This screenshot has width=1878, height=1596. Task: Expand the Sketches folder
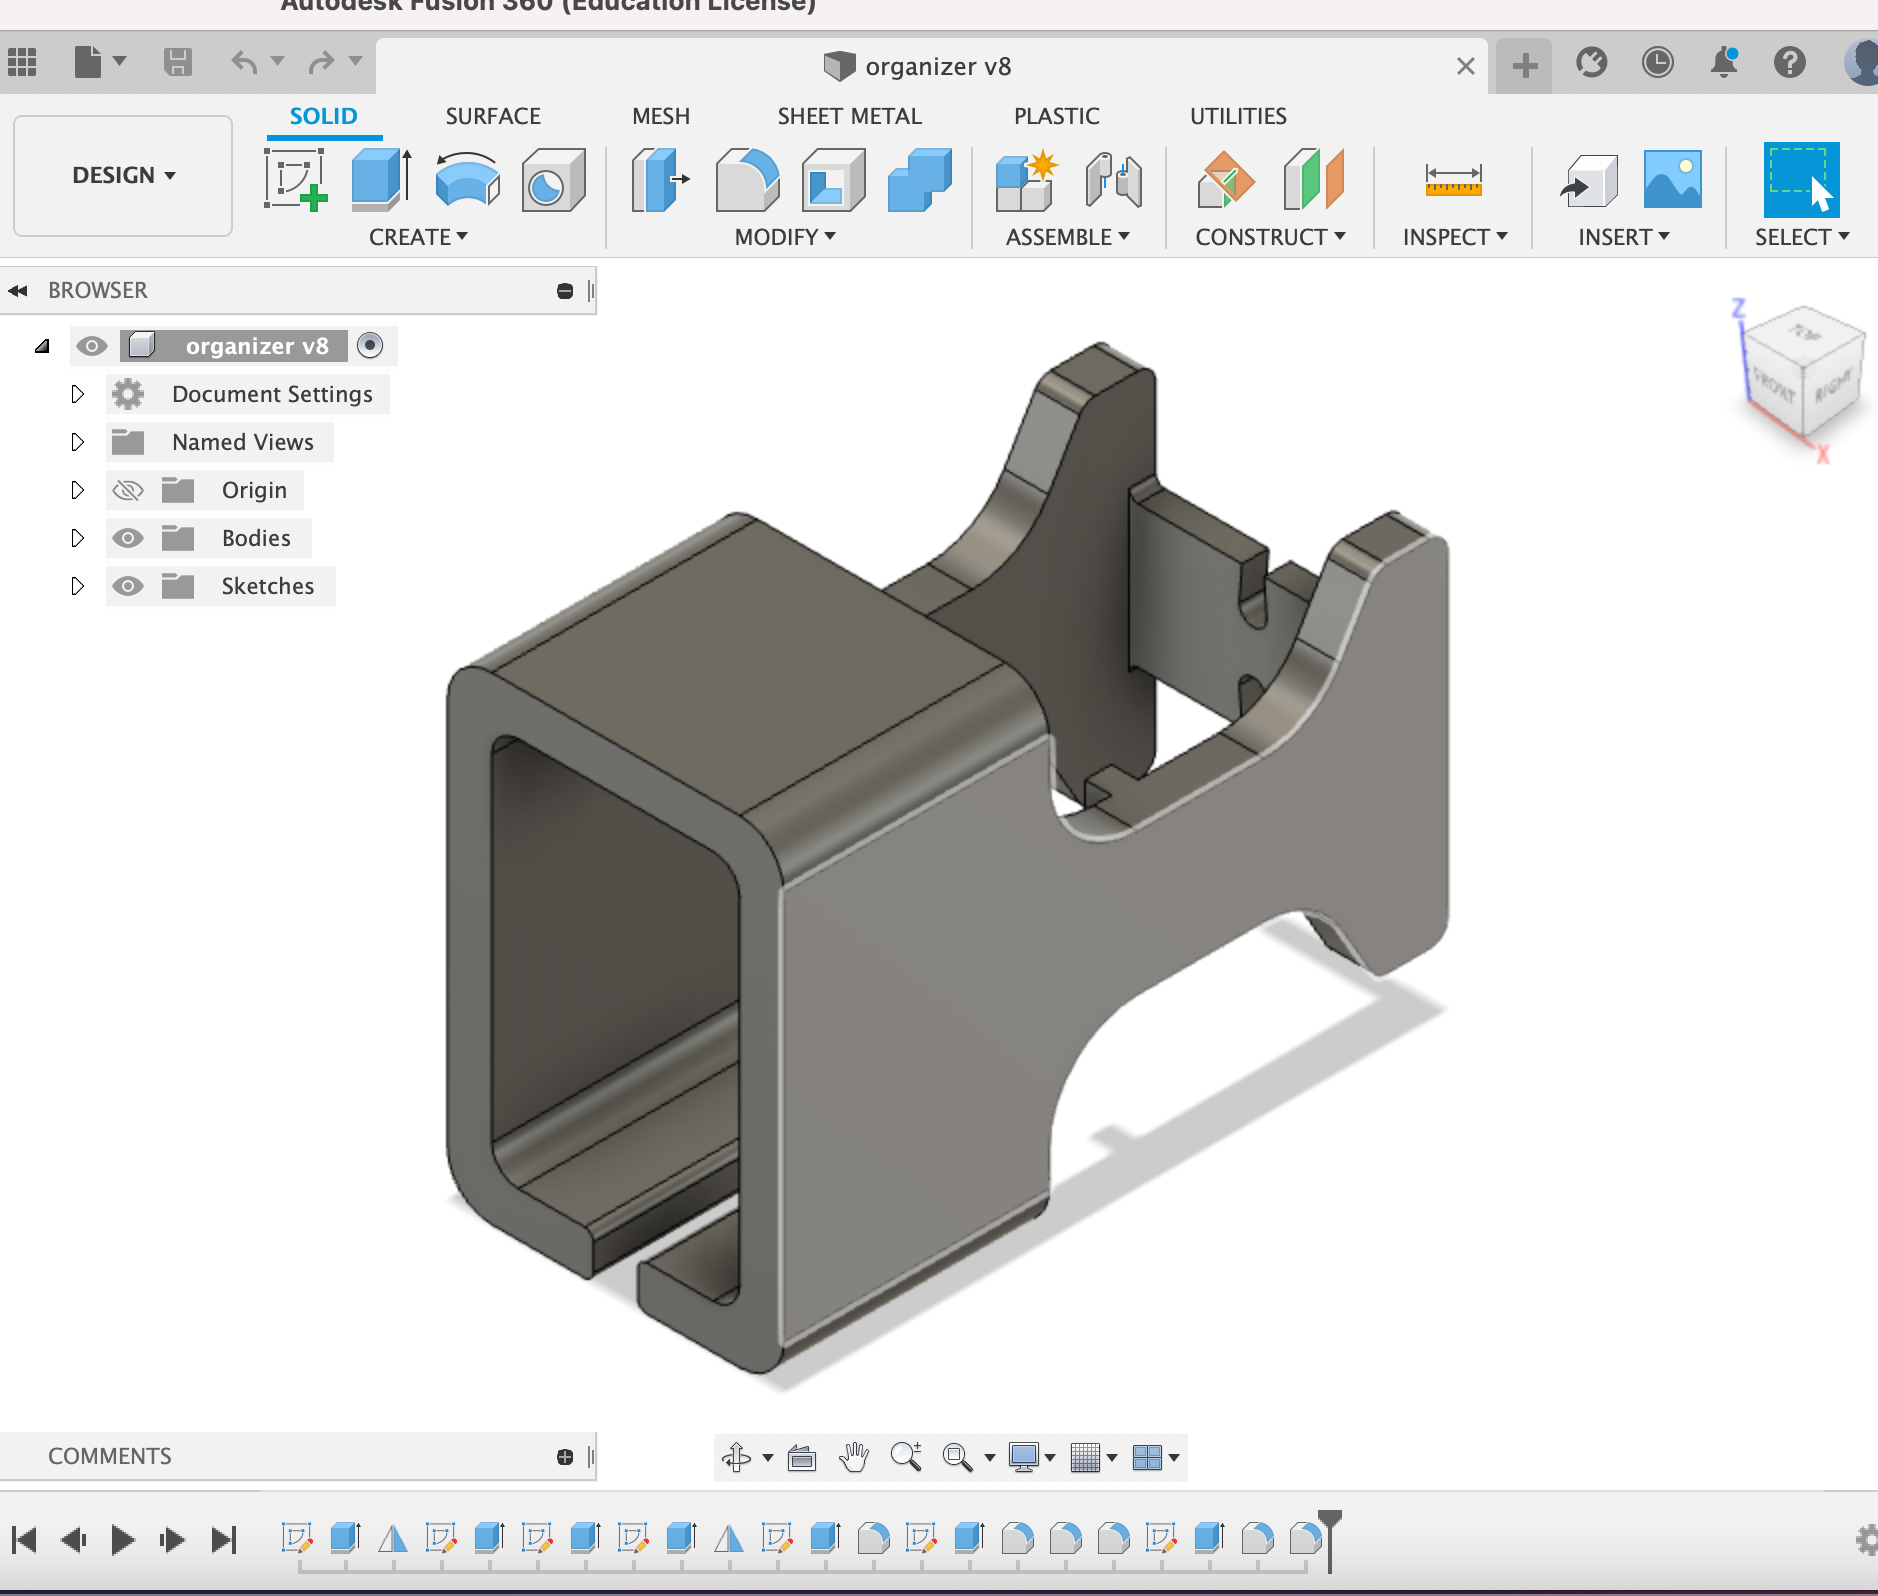coord(78,586)
